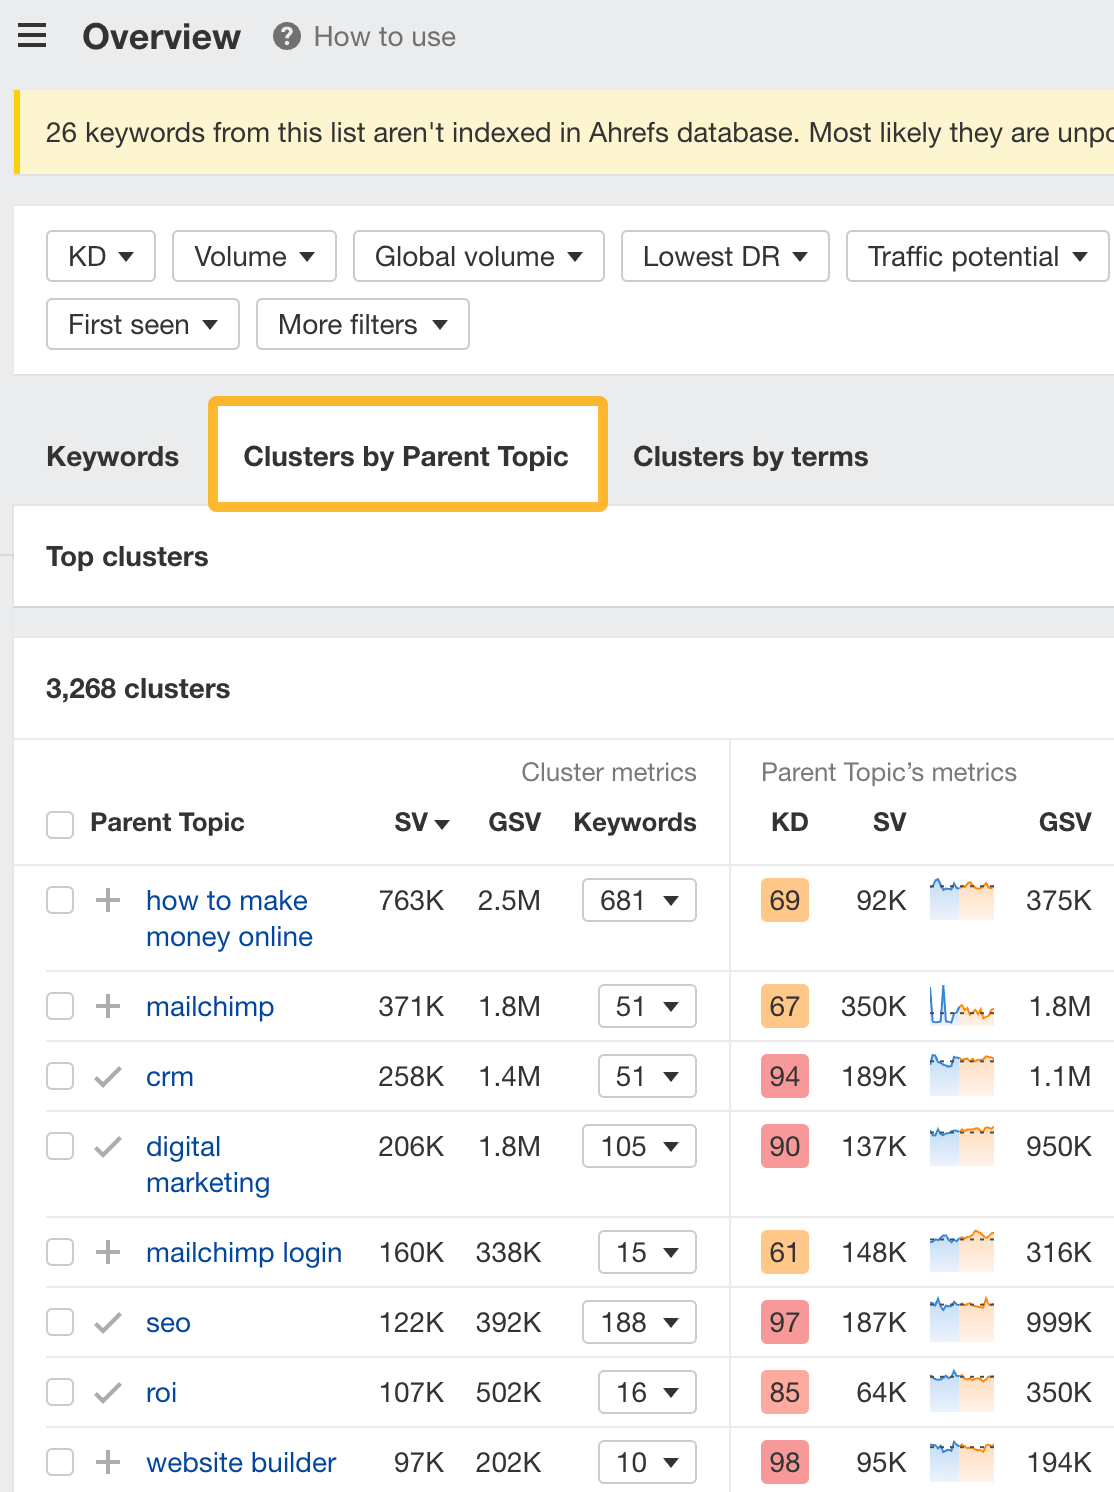Click the plus icon next to "website builder"
Screen dimensions: 1114x1492
106,1462
